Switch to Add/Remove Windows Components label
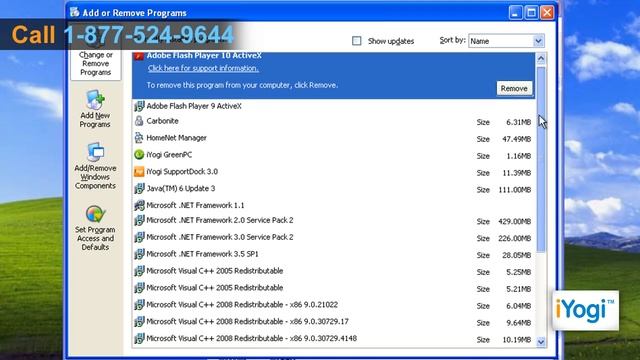640x360 pixels. pyautogui.click(x=95, y=177)
